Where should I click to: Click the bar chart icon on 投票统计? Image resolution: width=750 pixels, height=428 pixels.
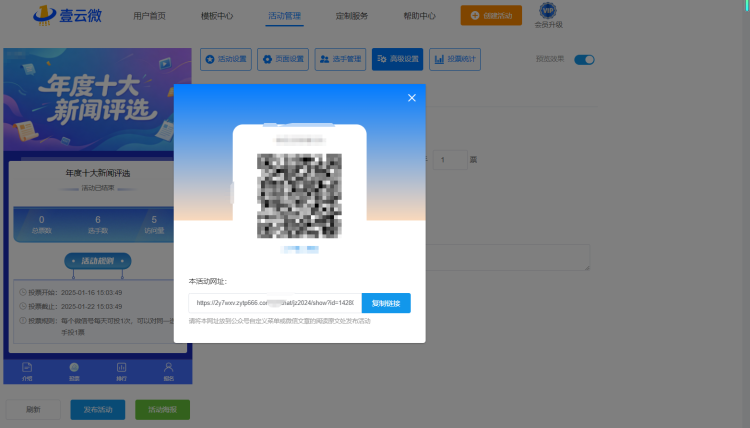439,59
